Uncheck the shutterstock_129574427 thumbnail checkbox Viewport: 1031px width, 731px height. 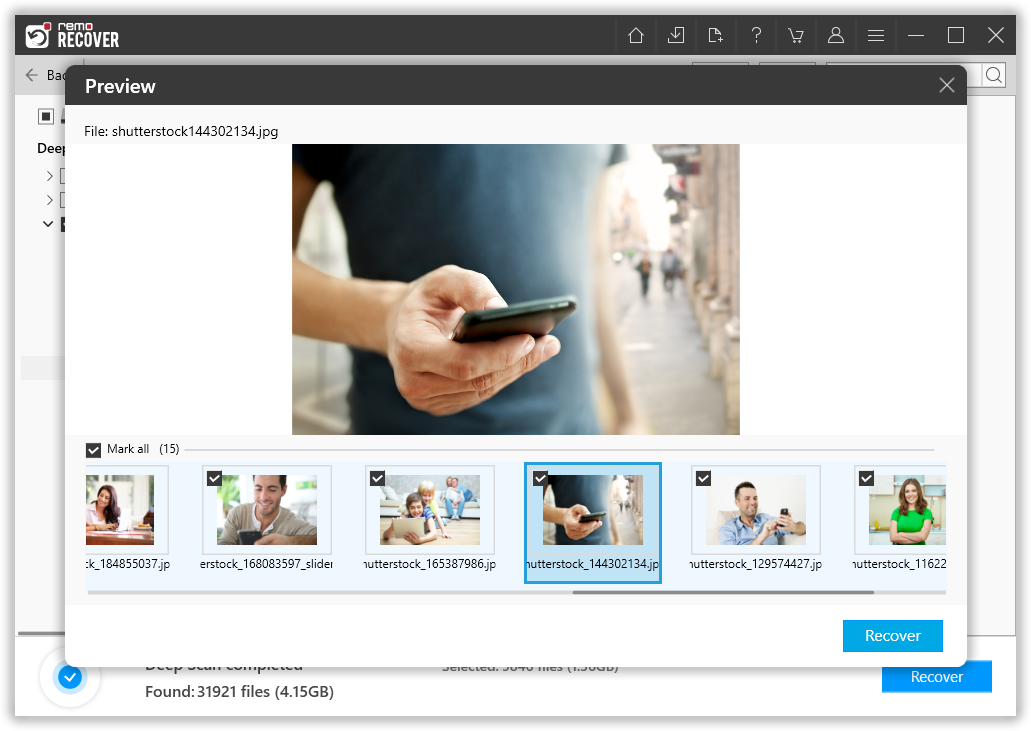pos(703,479)
